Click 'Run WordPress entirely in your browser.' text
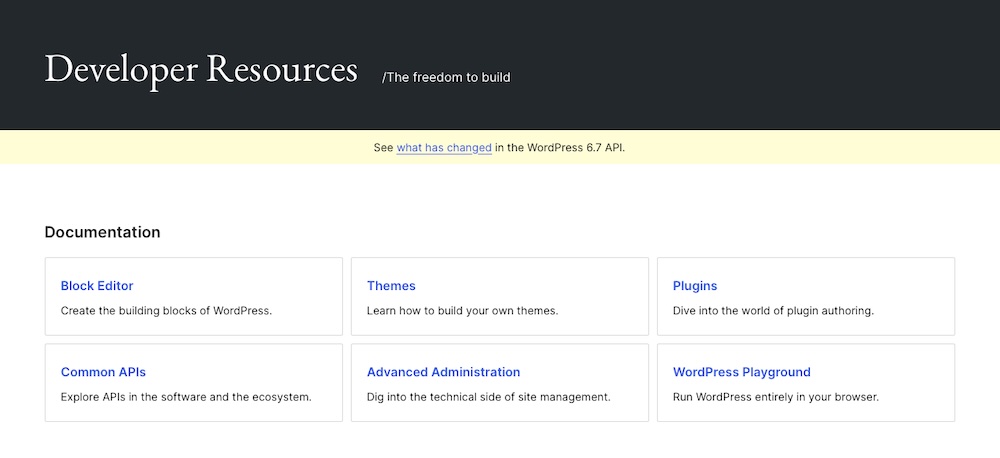This screenshot has width=1000, height=458. pos(776,397)
